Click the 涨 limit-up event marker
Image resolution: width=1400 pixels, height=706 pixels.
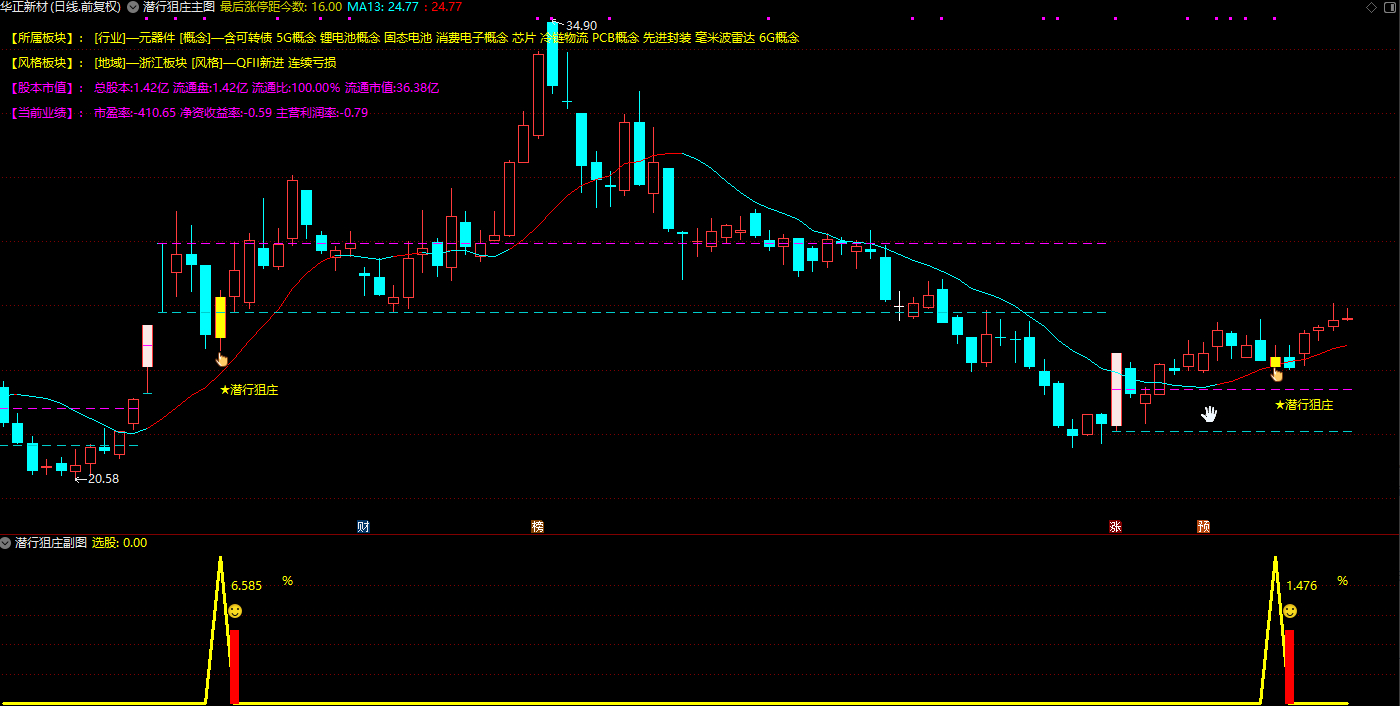(1115, 526)
